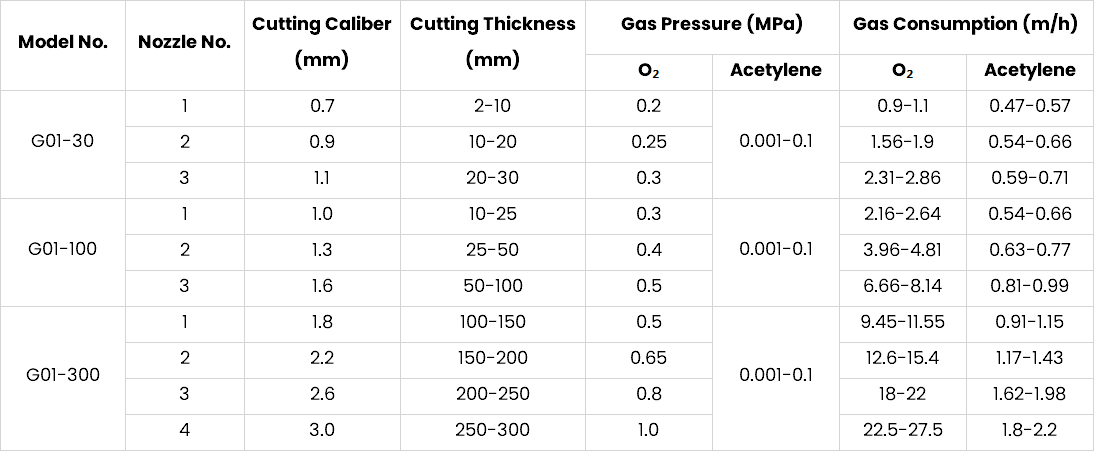Select the 6.66-8.14 oxygen consumption cell
The image size is (1094, 451).
[902, 286]
